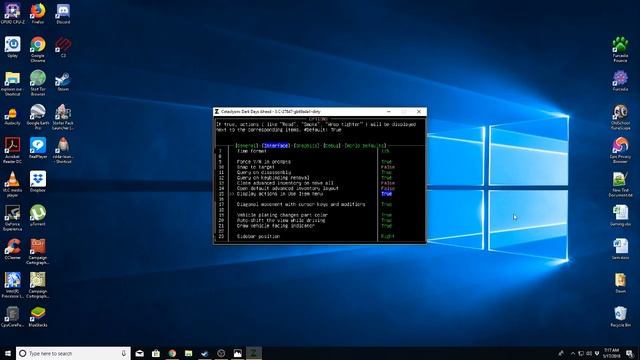Open the Google Chrome desktop icon
Viewport: 640px width, 360px height.
point(38,49)
